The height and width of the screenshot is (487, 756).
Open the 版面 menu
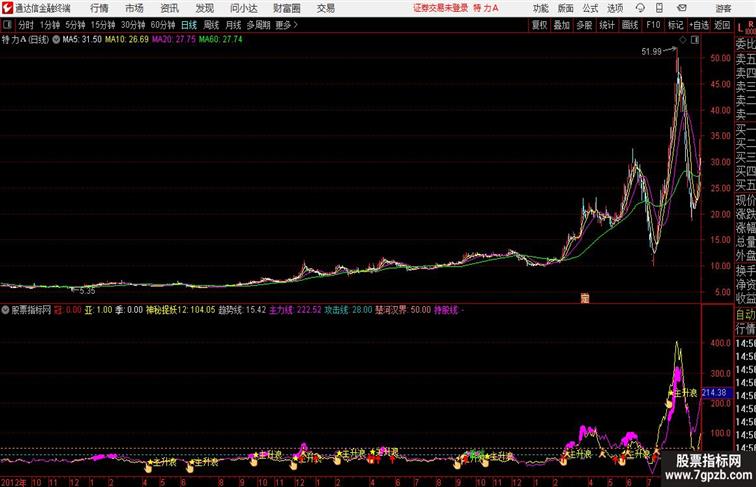[x=566, y=8]
